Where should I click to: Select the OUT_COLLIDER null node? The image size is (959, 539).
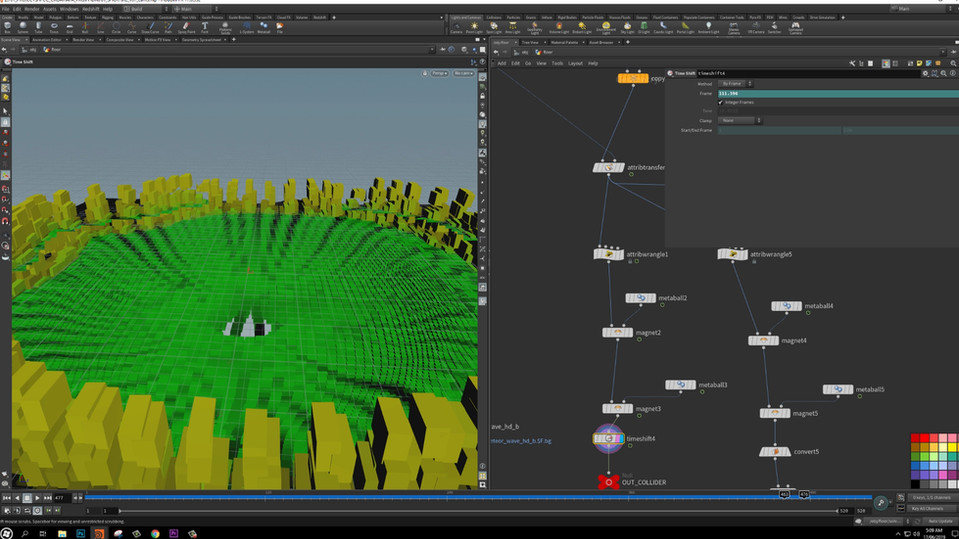point(607,482)
